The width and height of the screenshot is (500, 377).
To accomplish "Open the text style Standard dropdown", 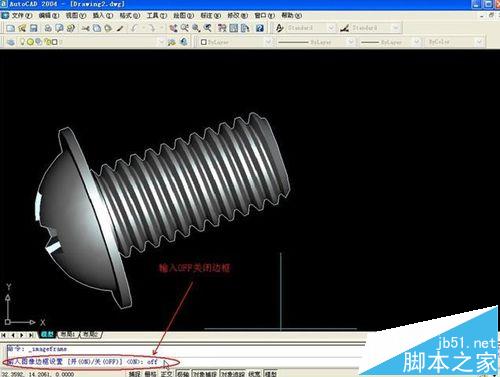I will 331,28.
